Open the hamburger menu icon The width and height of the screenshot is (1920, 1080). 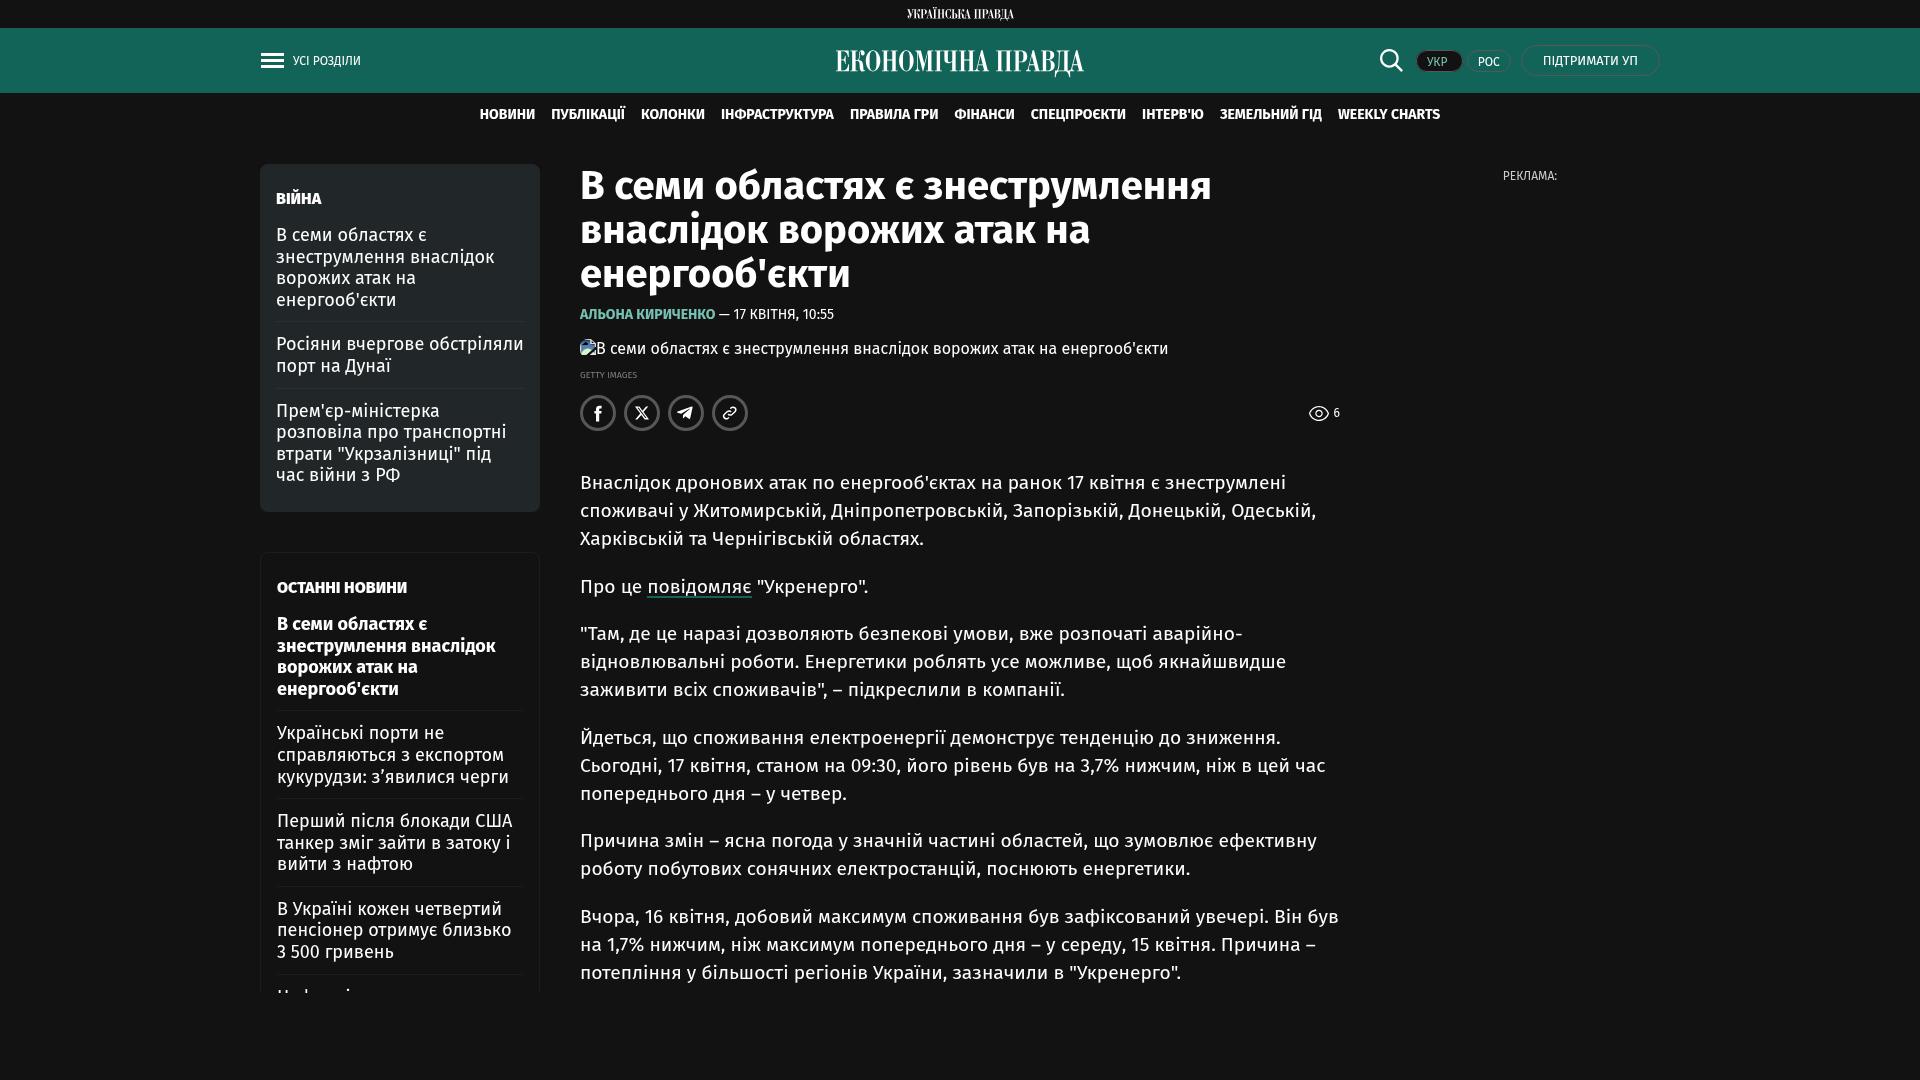point(272,61)
